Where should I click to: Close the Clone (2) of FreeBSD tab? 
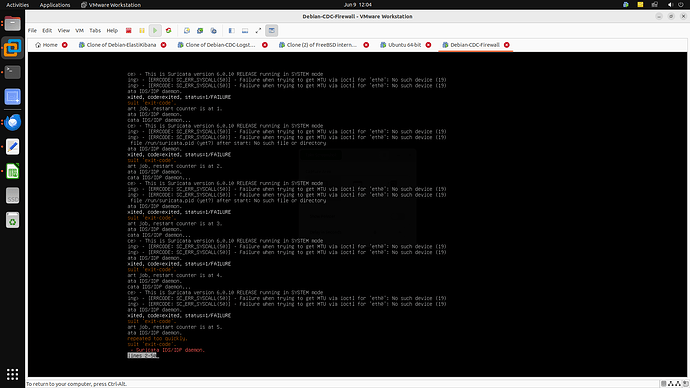click(366, 45)
